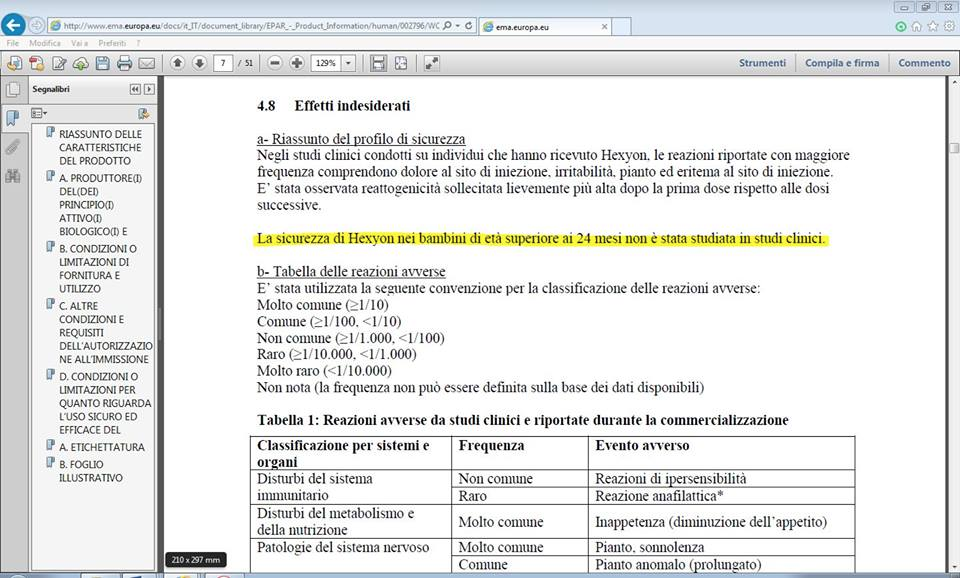Zoom out with the minus button
Viewport: 960px width, 578px height.
(275, 63)
